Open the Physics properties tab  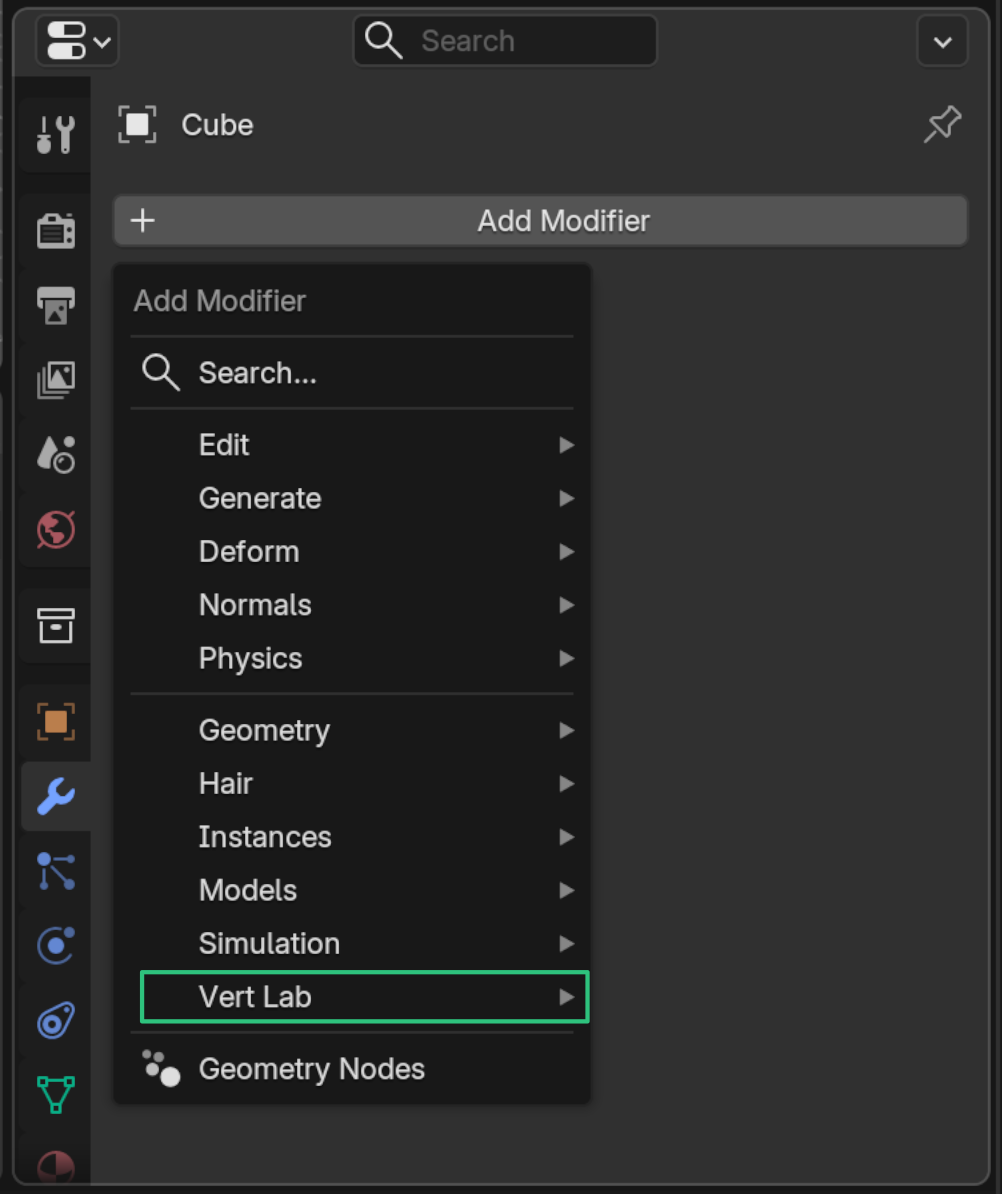[x=56, y=946]
